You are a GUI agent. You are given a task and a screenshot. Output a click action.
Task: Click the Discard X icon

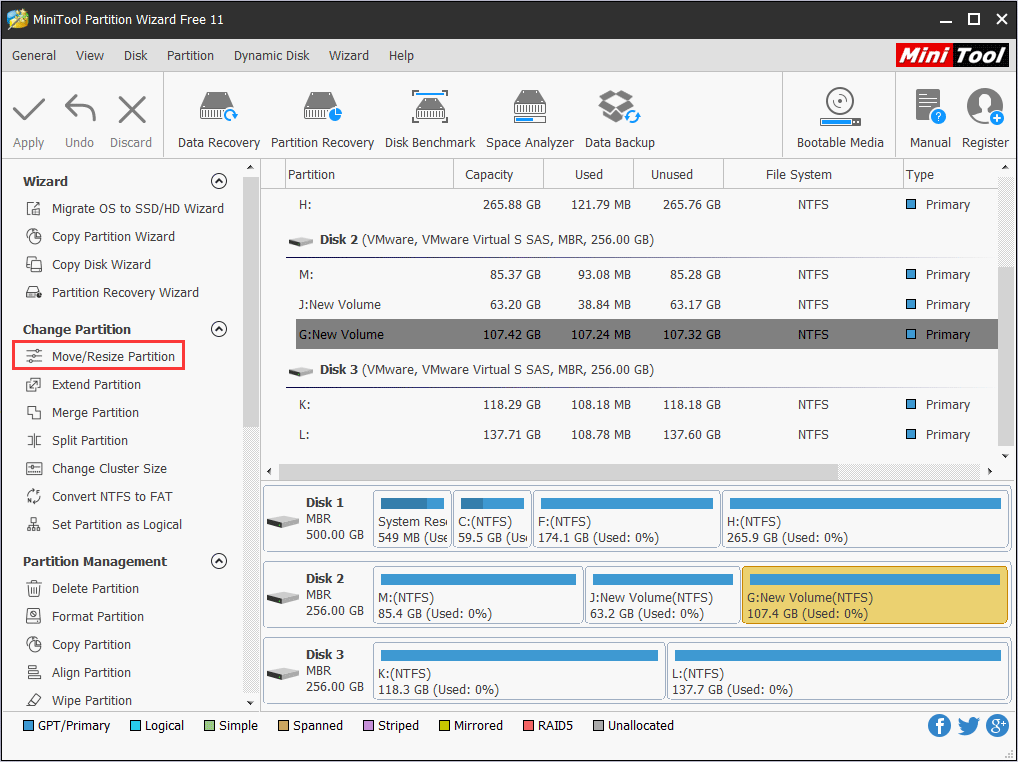pyautogui.click(x=132, y=109)
